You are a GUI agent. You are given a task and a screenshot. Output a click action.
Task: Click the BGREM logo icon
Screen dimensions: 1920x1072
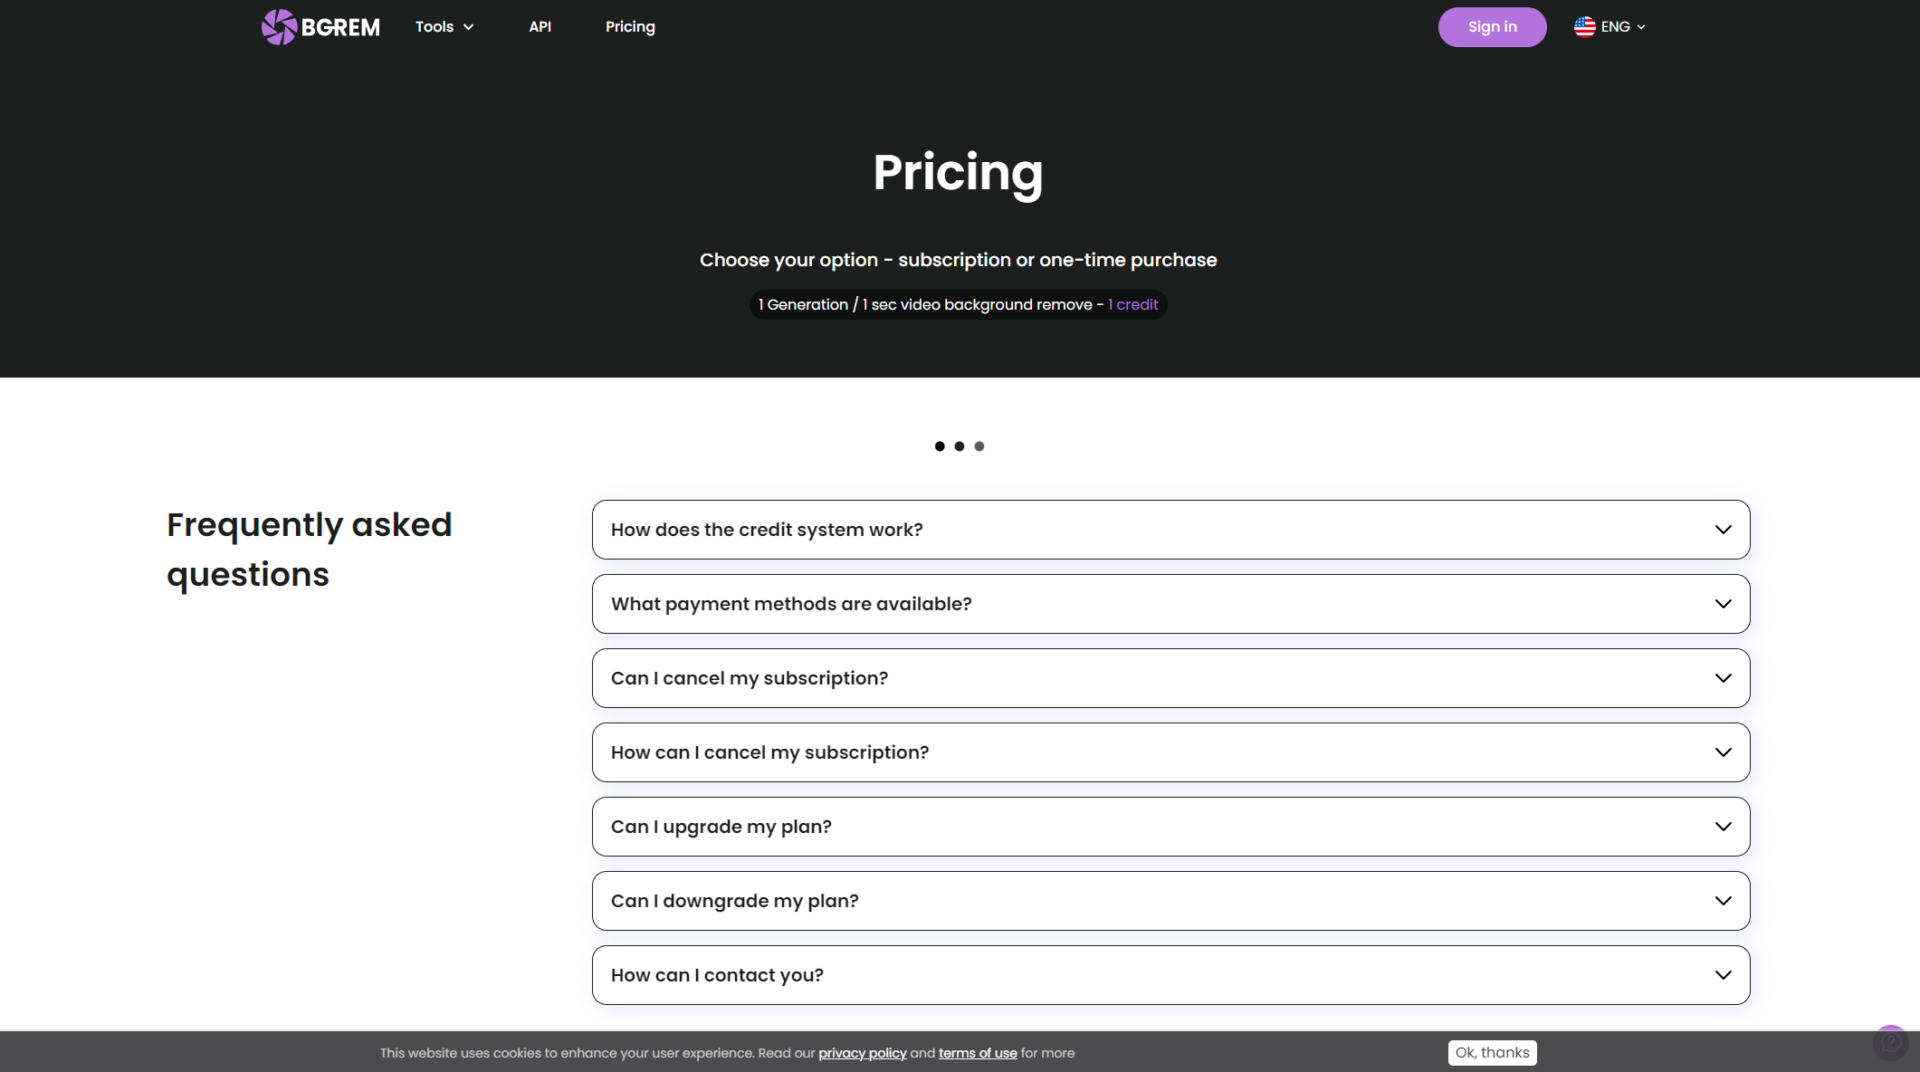point(279,27)
